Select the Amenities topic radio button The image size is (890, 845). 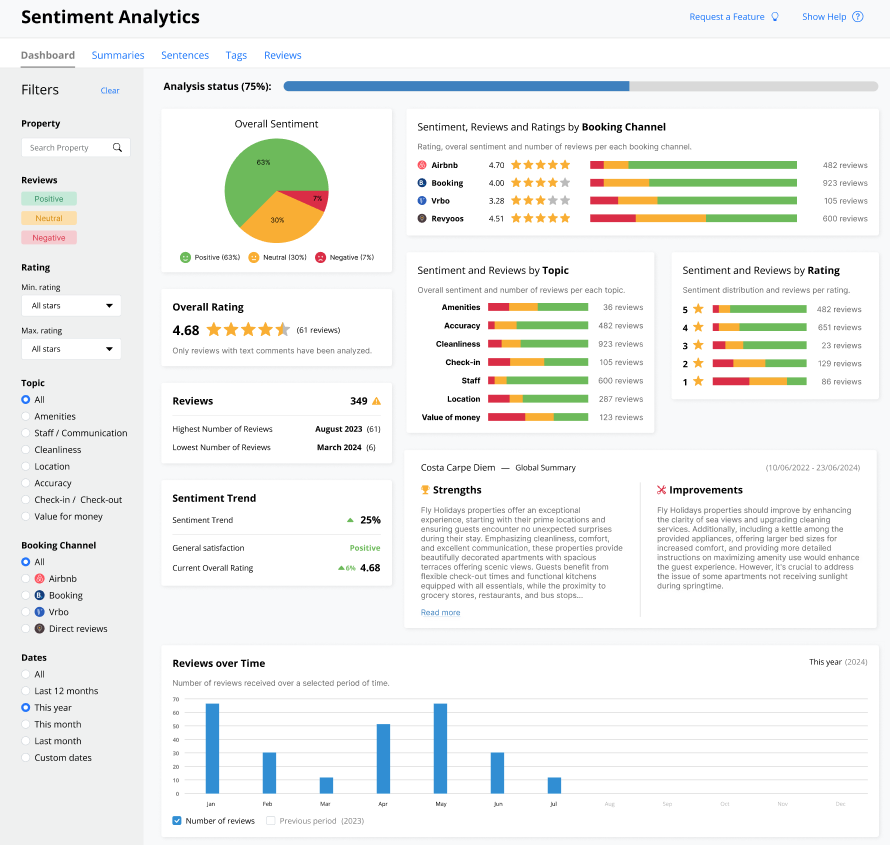click(25, 416)
